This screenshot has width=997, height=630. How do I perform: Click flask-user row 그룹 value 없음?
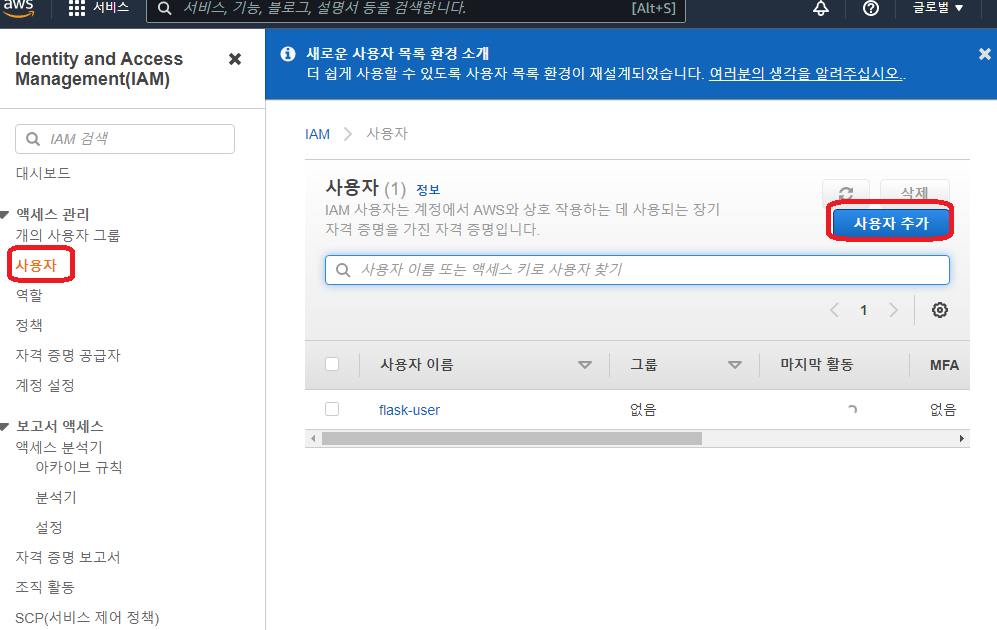pos(643,410)
